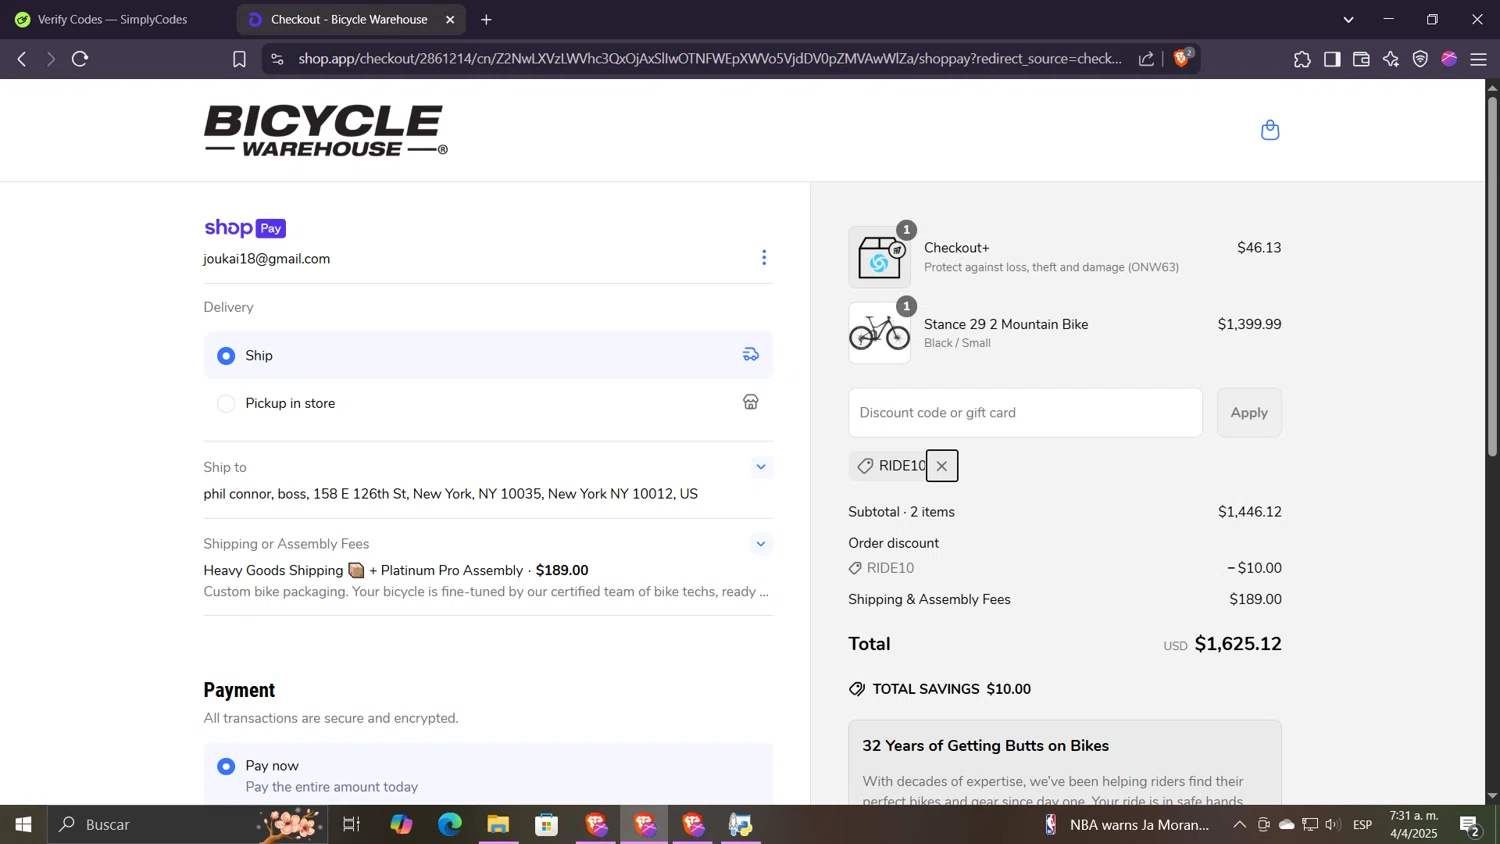The image size is (1500, 844).
Task: Open the tab search dropdown arrow
Action: 1348,19
